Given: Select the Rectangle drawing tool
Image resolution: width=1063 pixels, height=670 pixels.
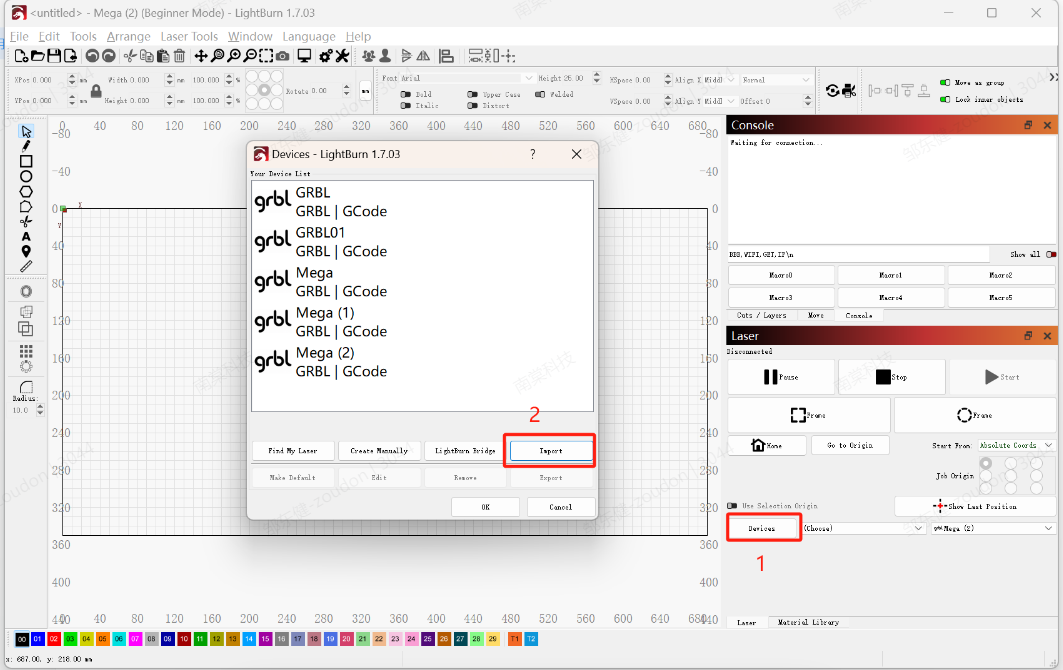Looking at the screenshot, I should (x=26, y=161).
